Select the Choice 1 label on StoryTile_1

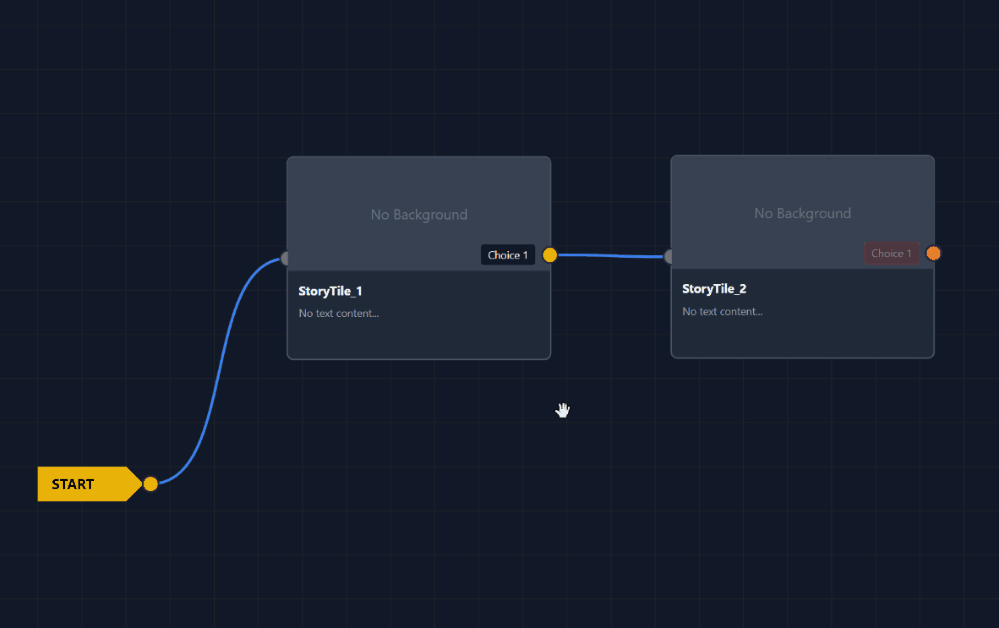[x=508, y=255]
